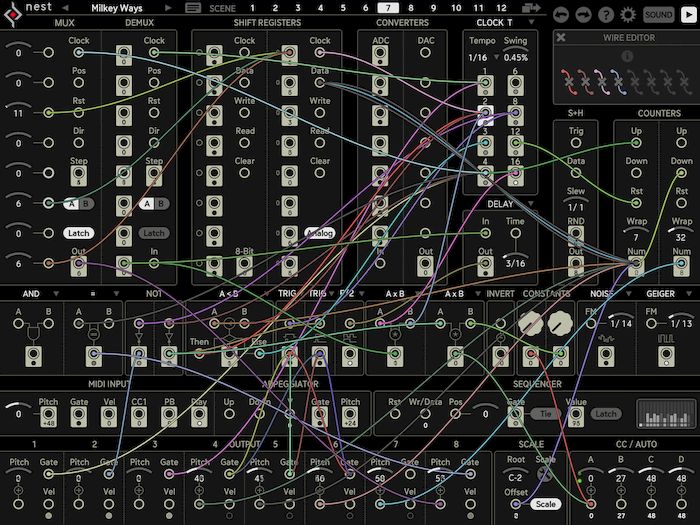Click the undo arrow button

click(563, 14)
